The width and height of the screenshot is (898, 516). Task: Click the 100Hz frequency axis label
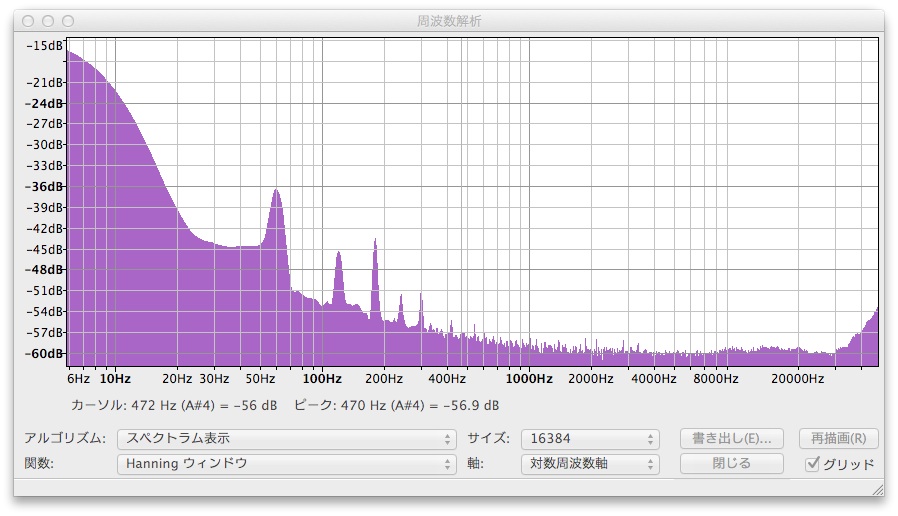click(322, 379)
